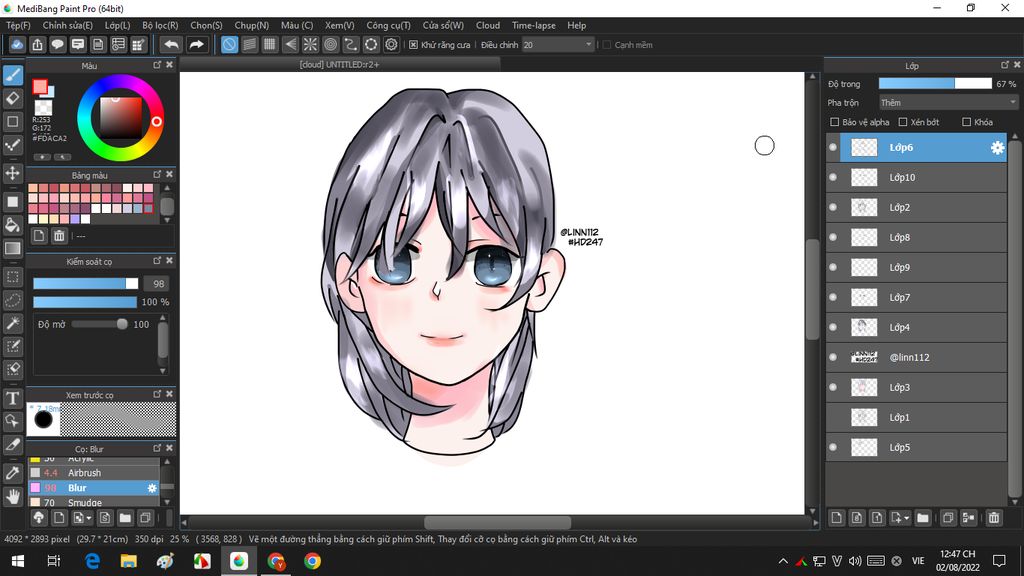Select layer Lớp3
The image size is (1024, 576).
(916, 388)
